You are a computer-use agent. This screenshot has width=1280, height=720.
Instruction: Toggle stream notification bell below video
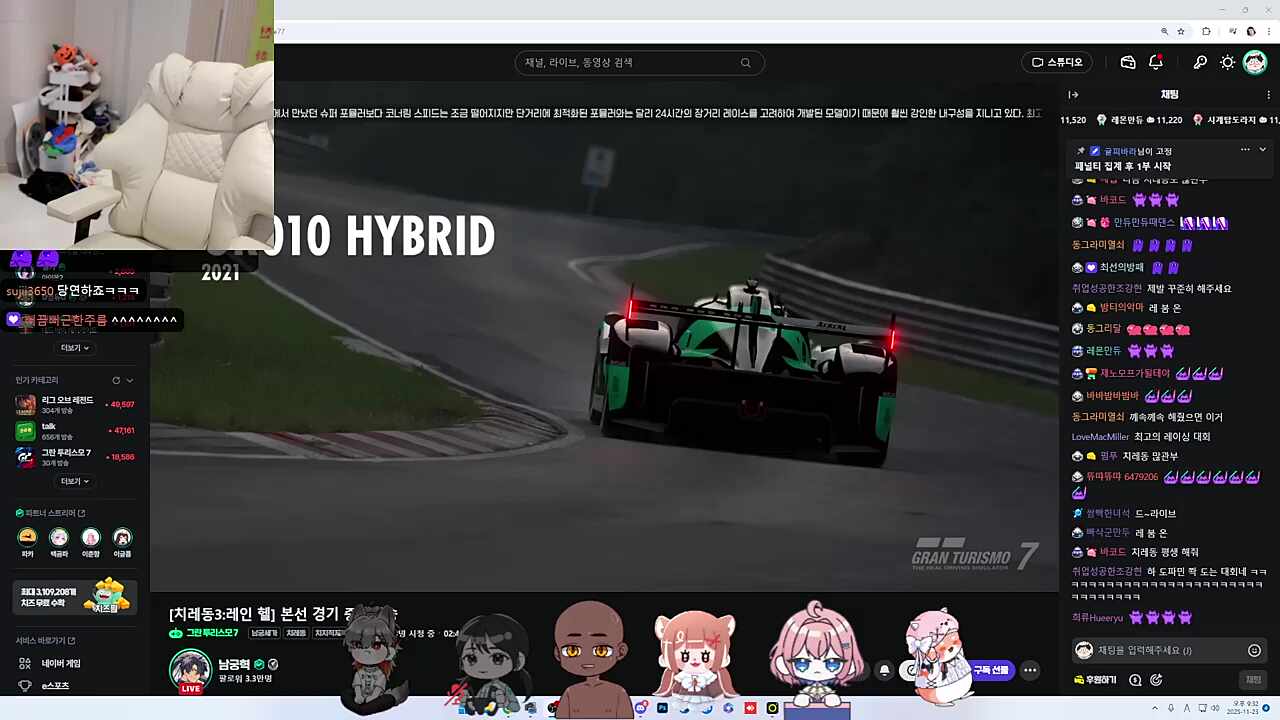point(884,670)
